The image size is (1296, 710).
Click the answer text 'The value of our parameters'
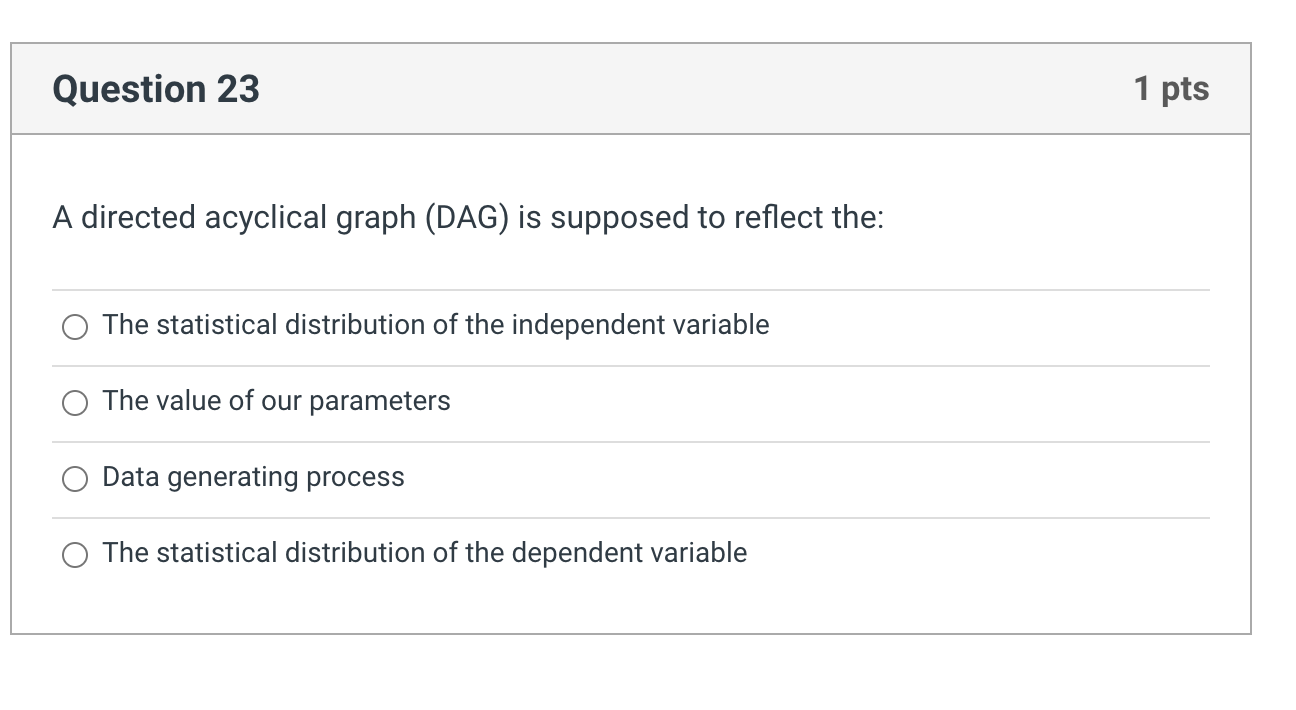pyautogui.click(x=276, y=401)
